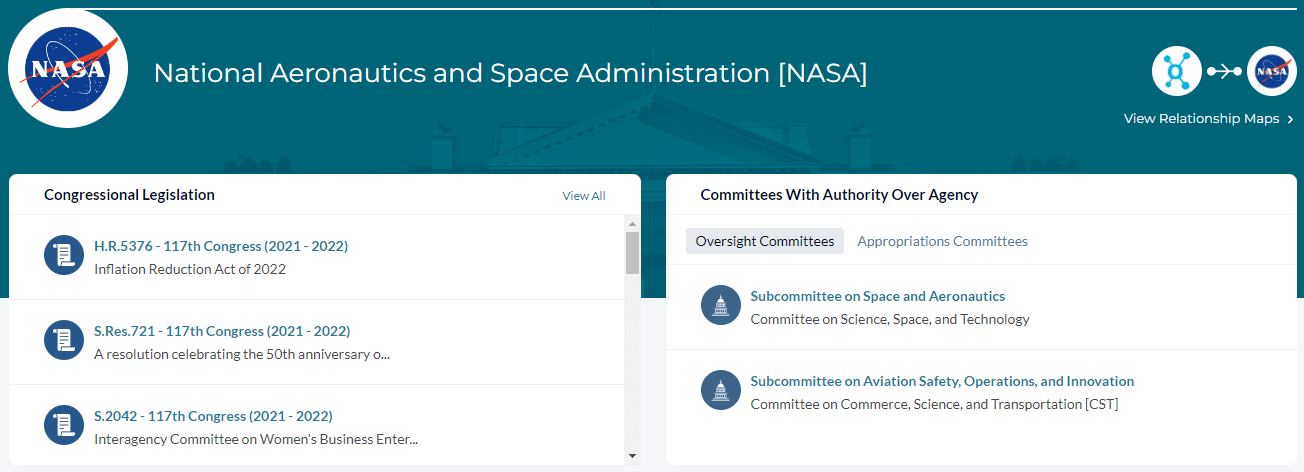Switch to Appropriations Committees tab
Screen dimensions: 1304x472
(x=942, y=241)
